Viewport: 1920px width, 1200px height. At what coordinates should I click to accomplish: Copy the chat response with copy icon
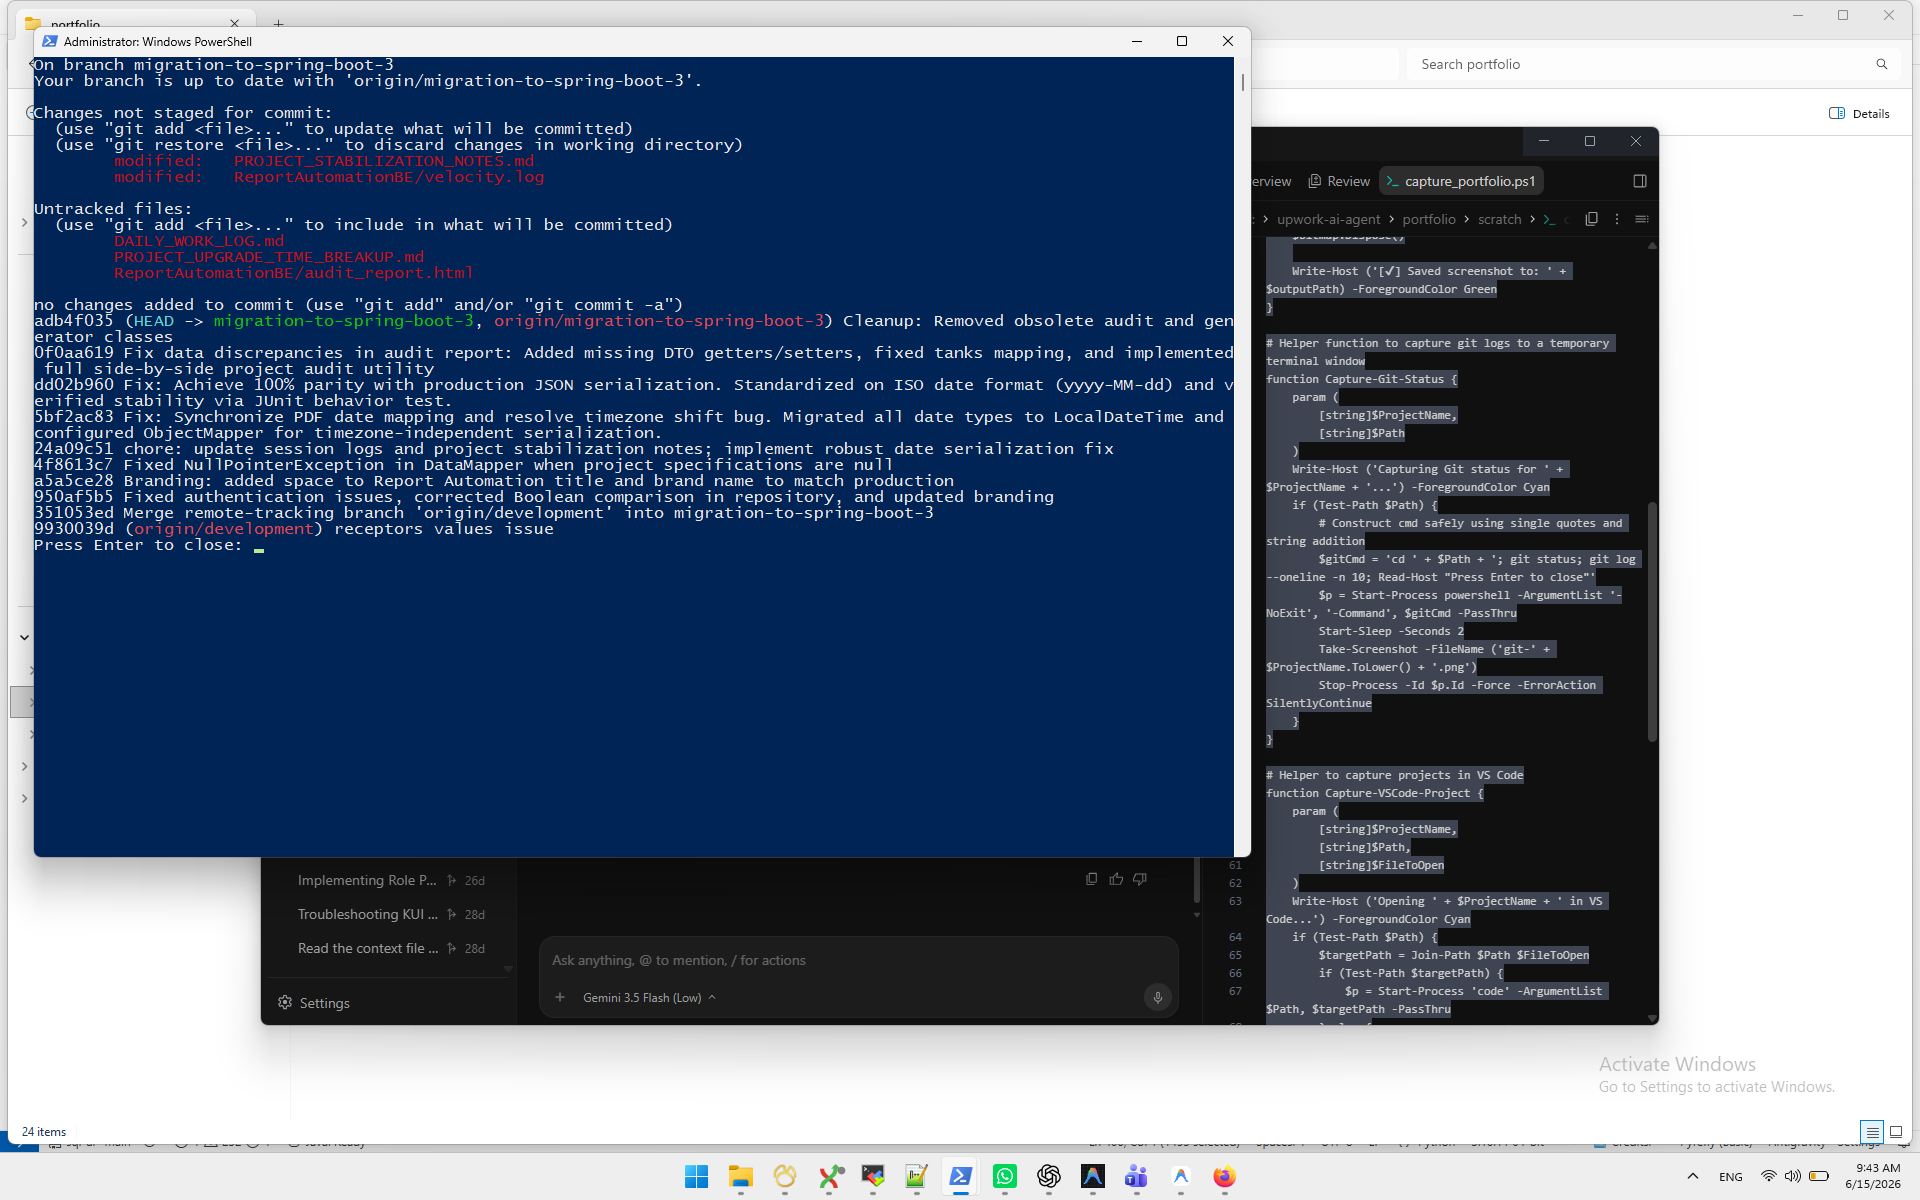(x=1092, y=879)
